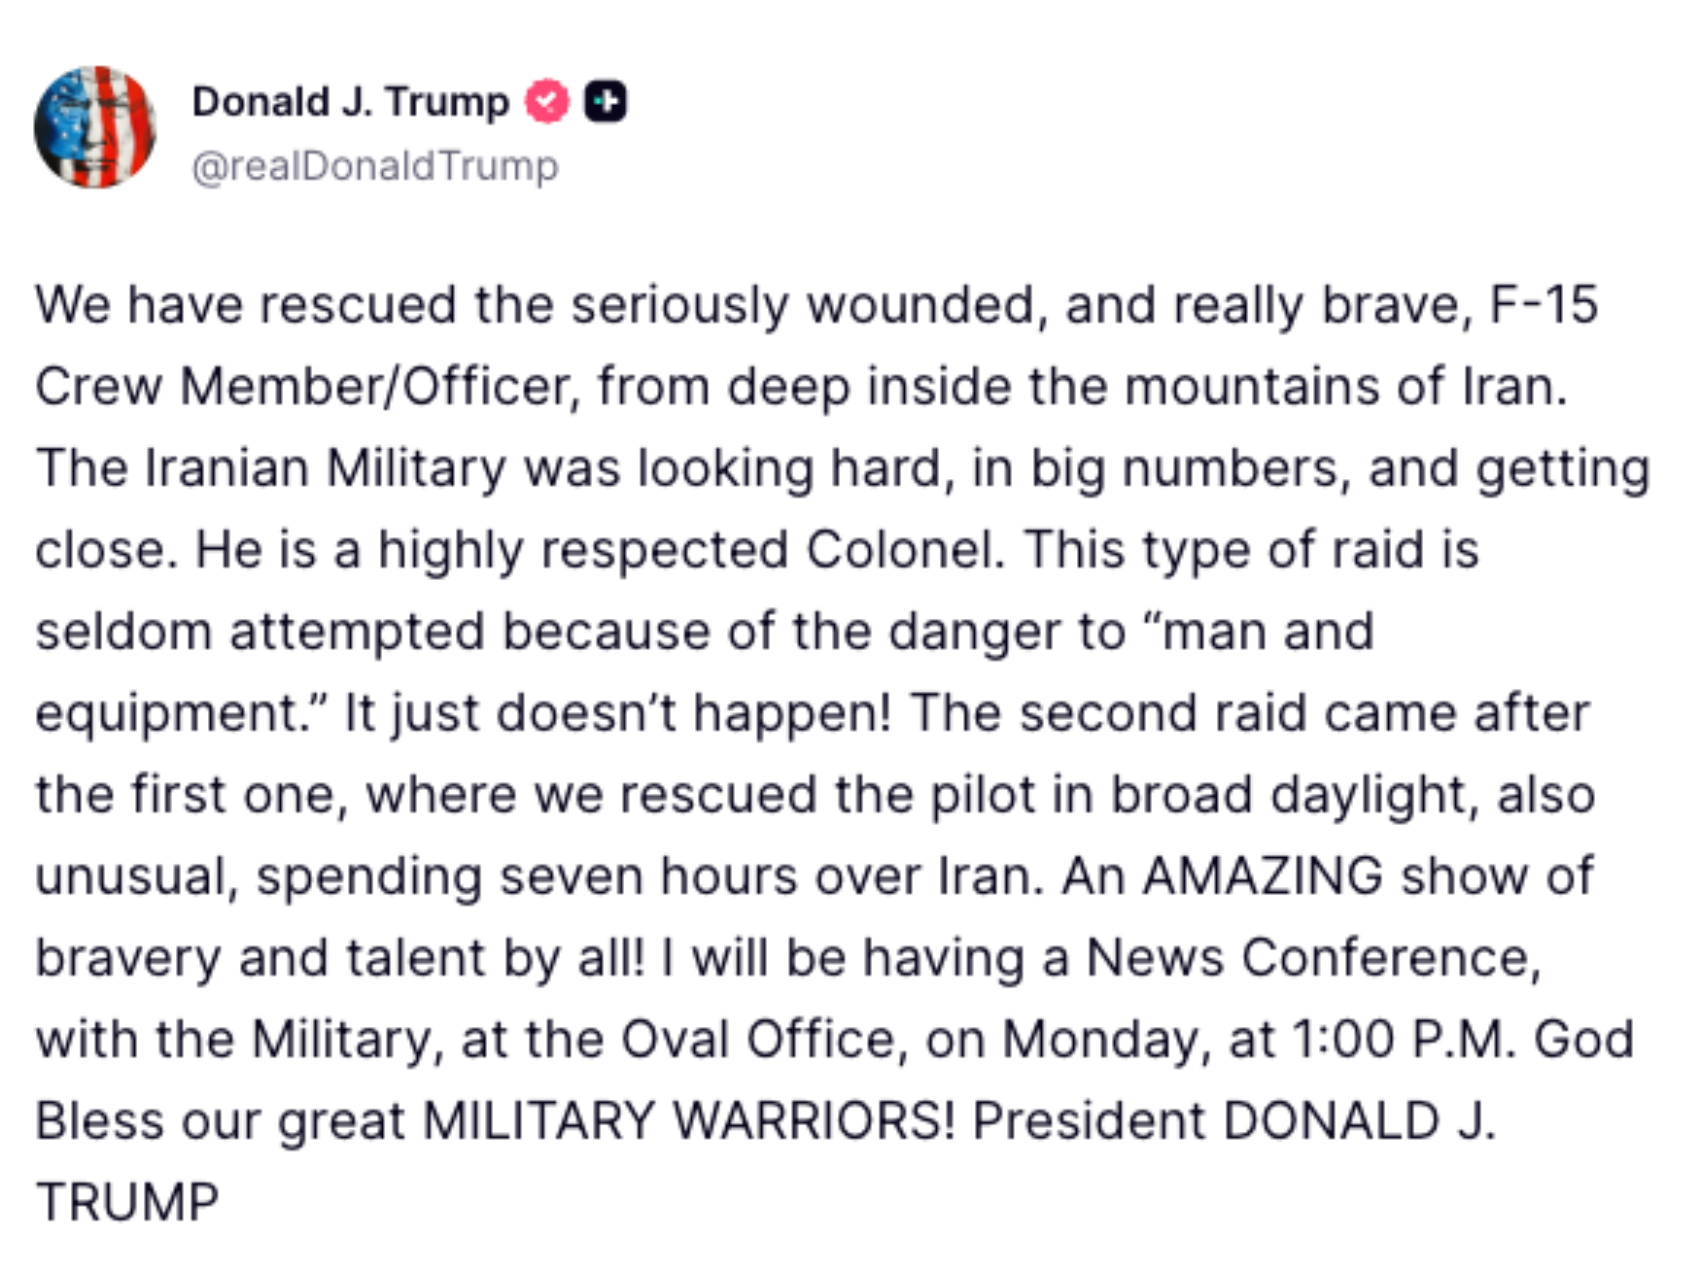Click the "F-15" text in first line

(1543, 305)
